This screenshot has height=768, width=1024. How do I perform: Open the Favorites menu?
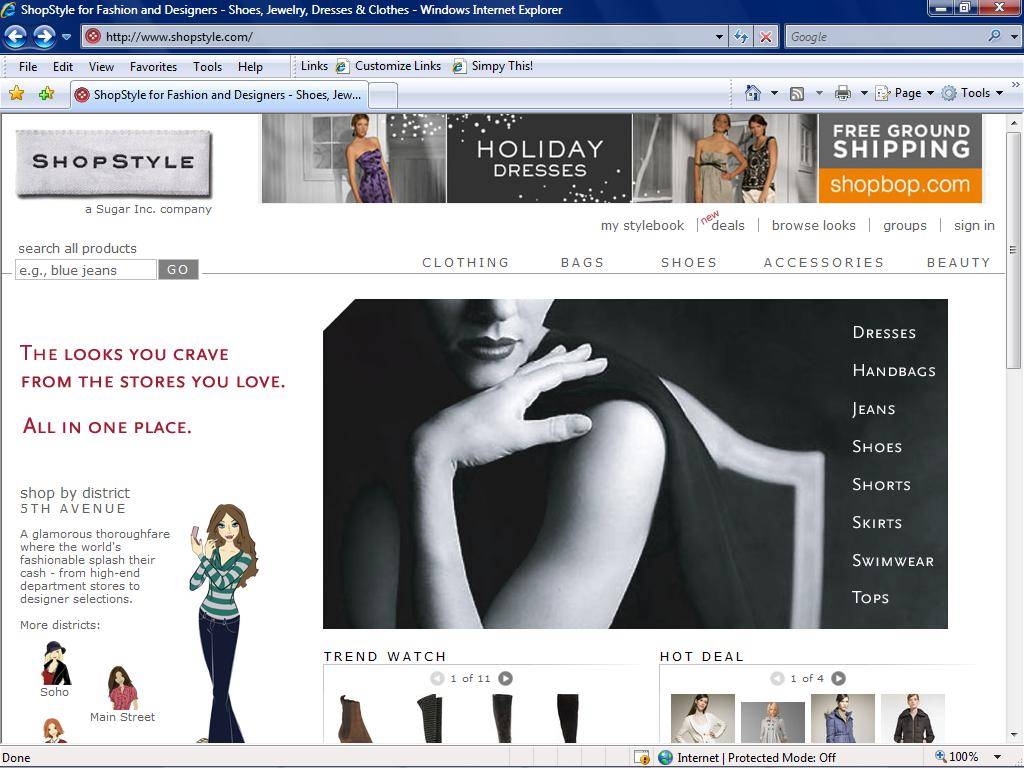coord(153,67)
